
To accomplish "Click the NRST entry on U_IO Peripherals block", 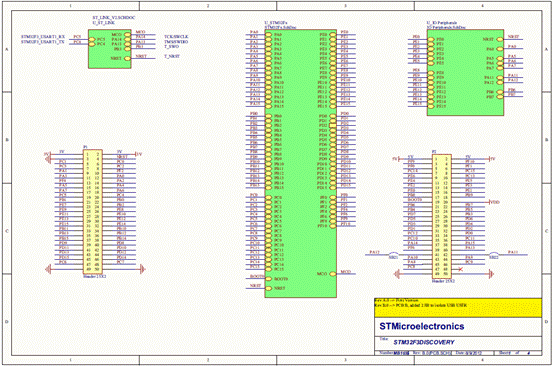I will 493,39.
